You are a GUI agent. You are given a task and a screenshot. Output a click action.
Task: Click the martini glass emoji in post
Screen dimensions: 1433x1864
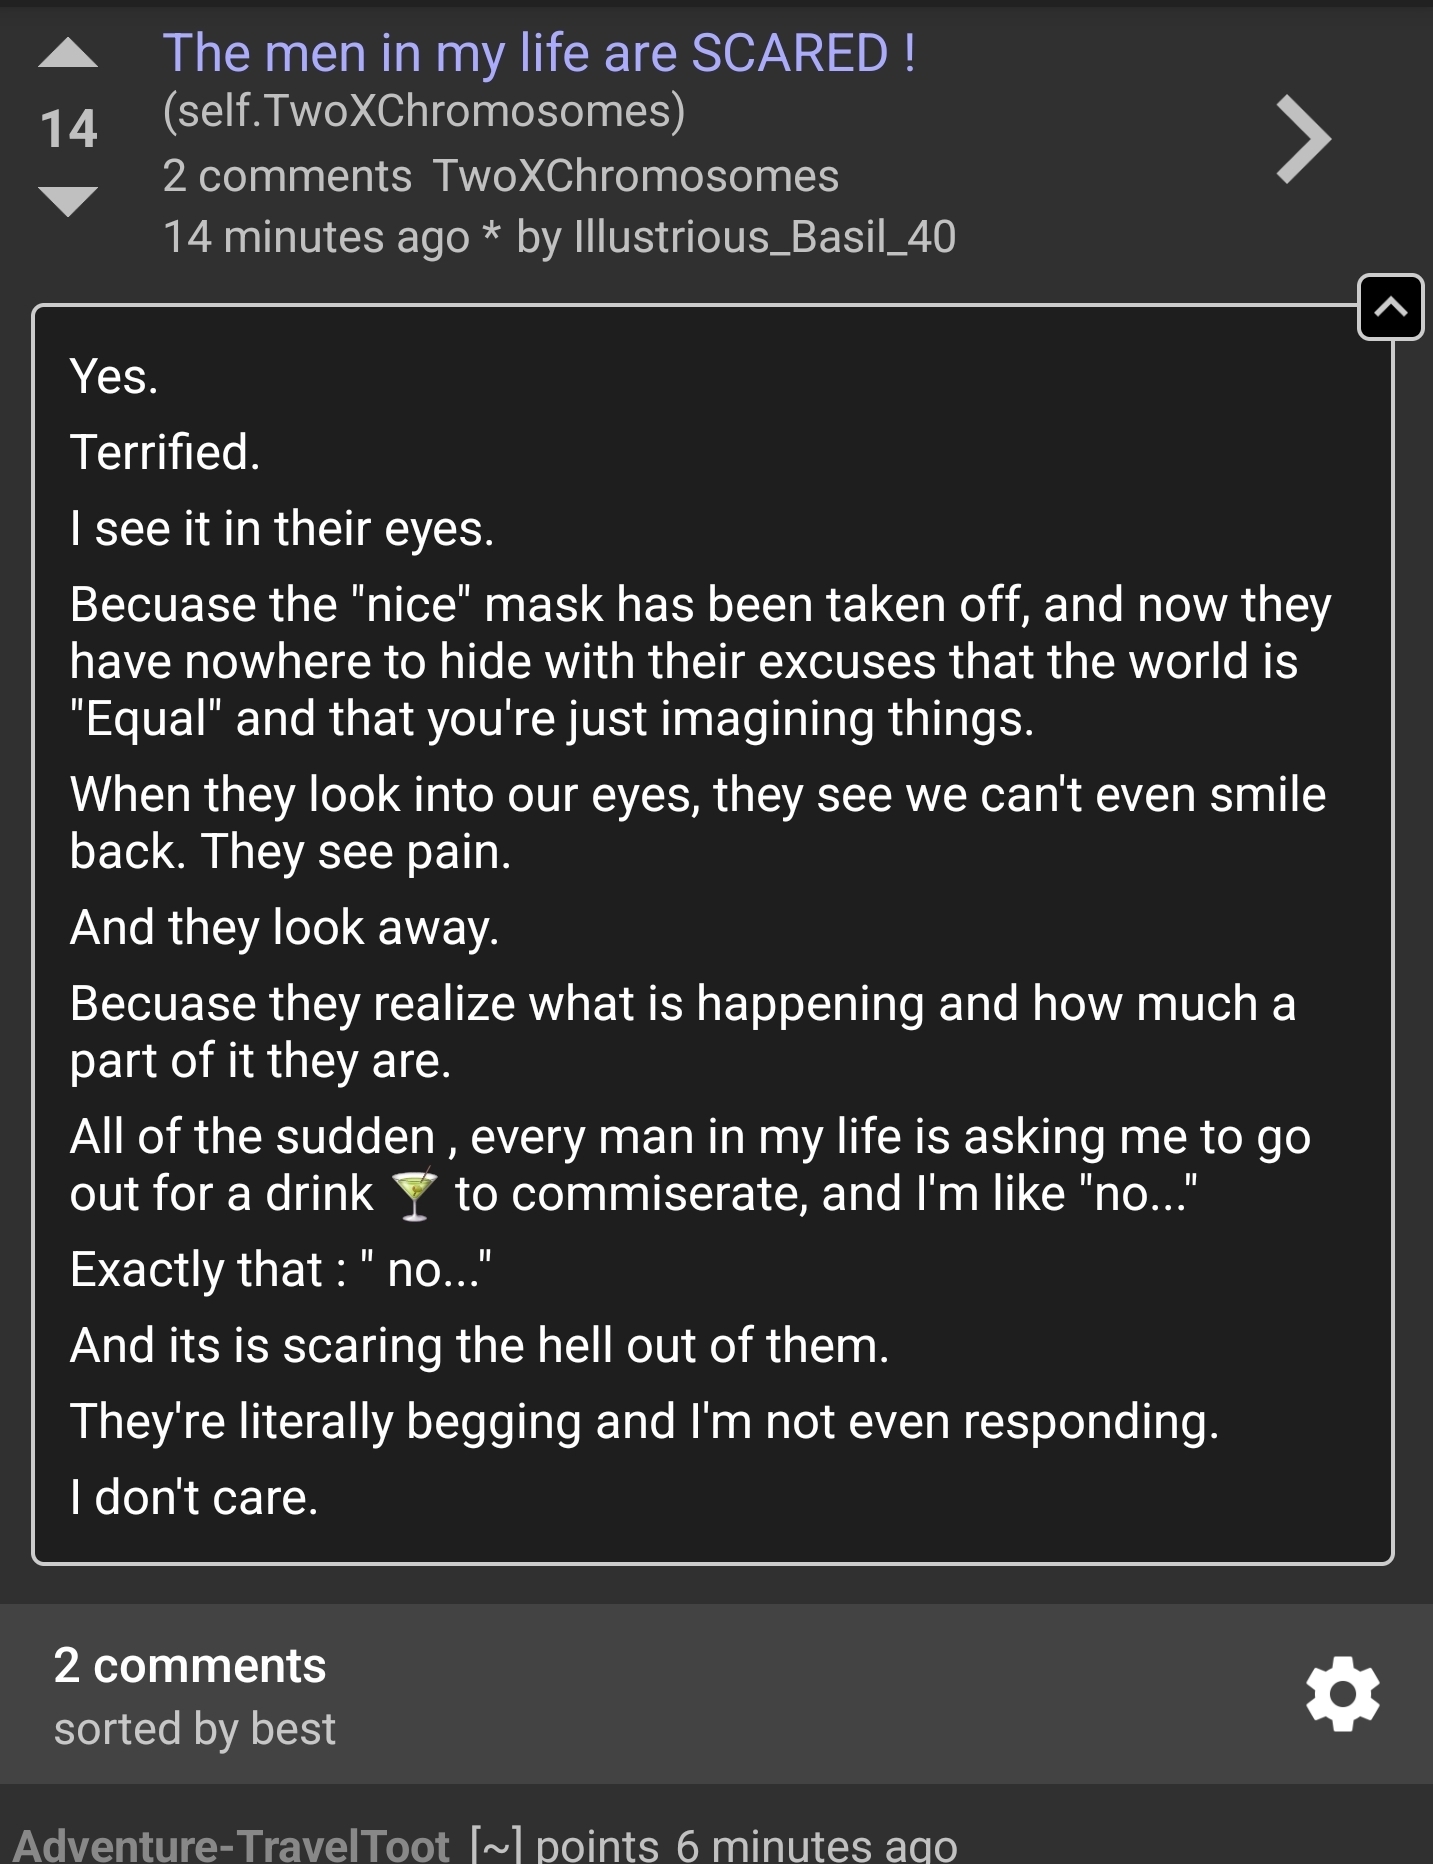coord(414,1194)
